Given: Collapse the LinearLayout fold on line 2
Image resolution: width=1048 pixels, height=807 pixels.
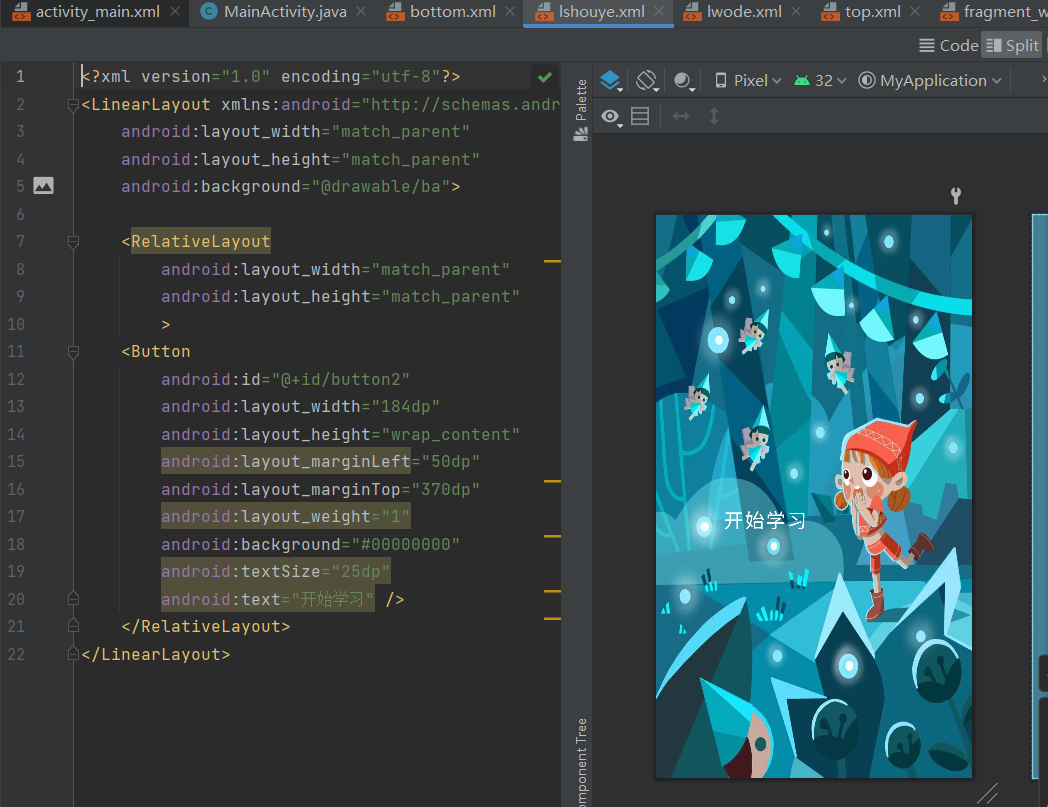Looking at the screenshot, I should coord(74,104).
